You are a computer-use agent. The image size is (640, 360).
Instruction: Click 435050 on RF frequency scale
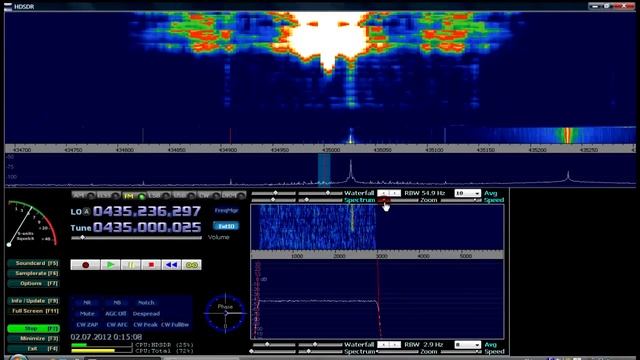point(382,150)
